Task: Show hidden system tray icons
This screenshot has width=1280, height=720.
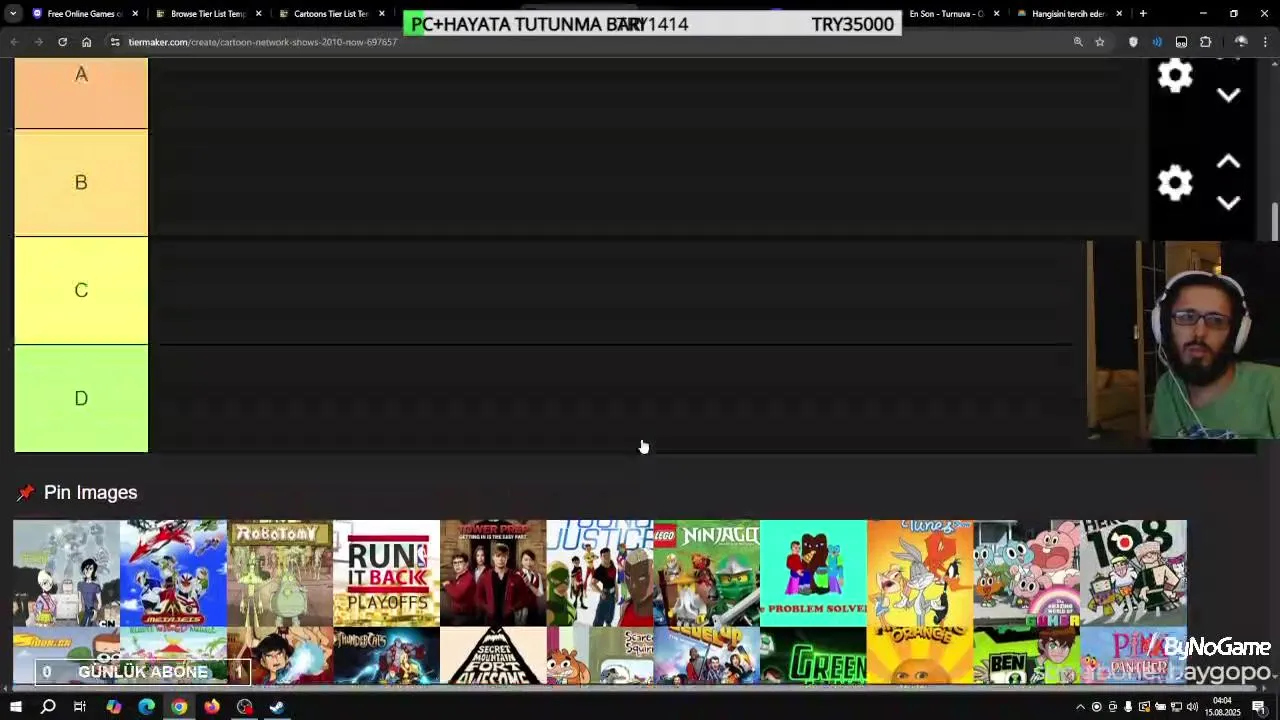Action: [1080, 707]
